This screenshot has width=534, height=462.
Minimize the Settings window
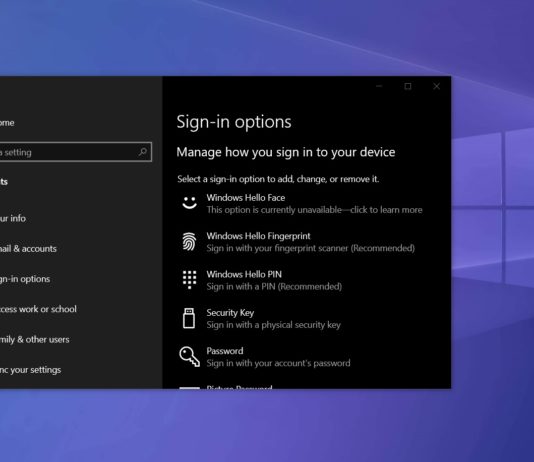coord(379,86)
